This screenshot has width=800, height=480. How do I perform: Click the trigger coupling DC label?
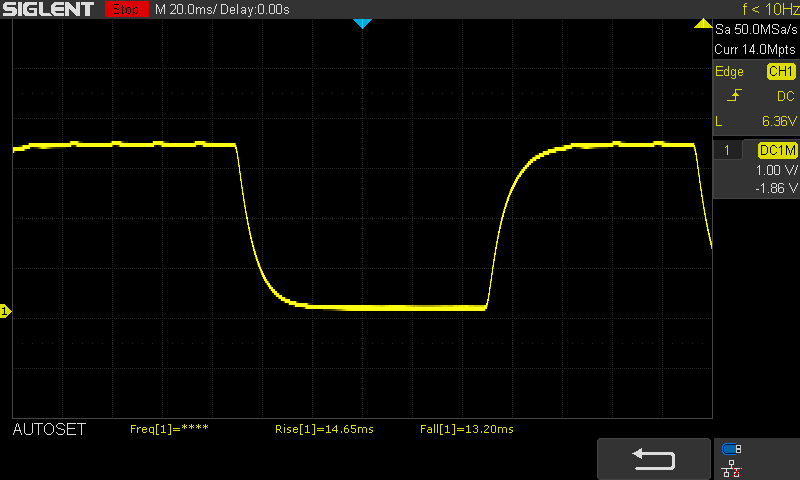tap(786, 96)
